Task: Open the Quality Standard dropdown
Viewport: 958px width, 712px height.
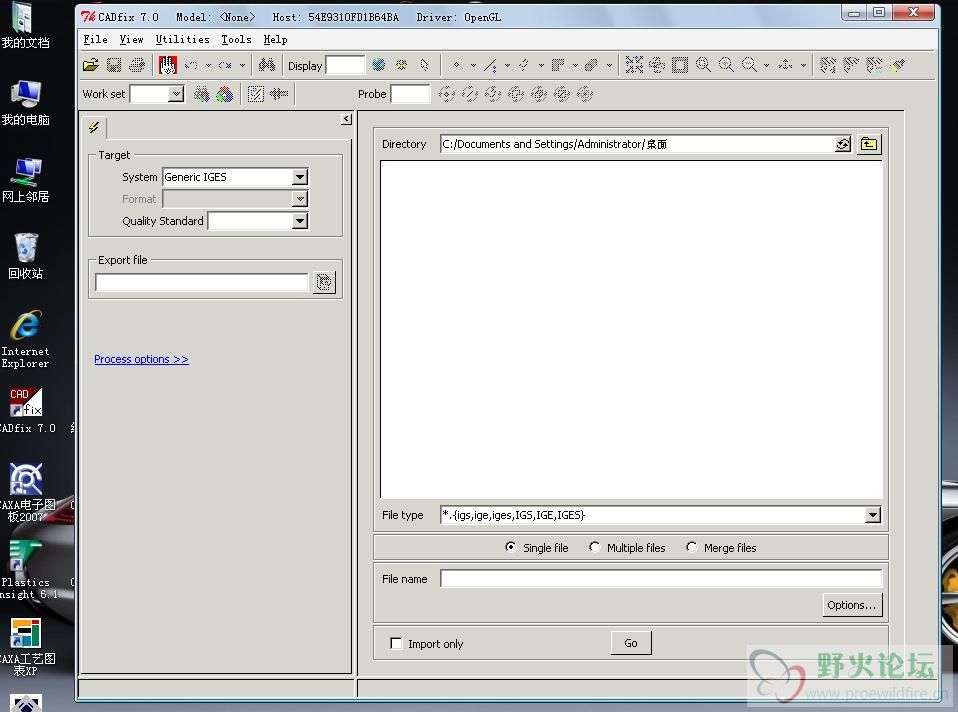Action: (299, 221)
